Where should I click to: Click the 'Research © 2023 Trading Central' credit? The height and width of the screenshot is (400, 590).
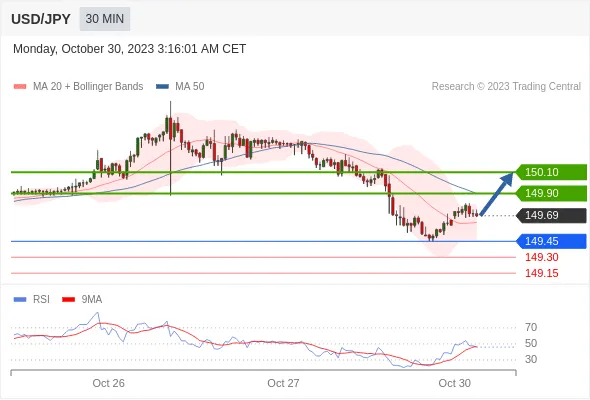click(506, 87)
